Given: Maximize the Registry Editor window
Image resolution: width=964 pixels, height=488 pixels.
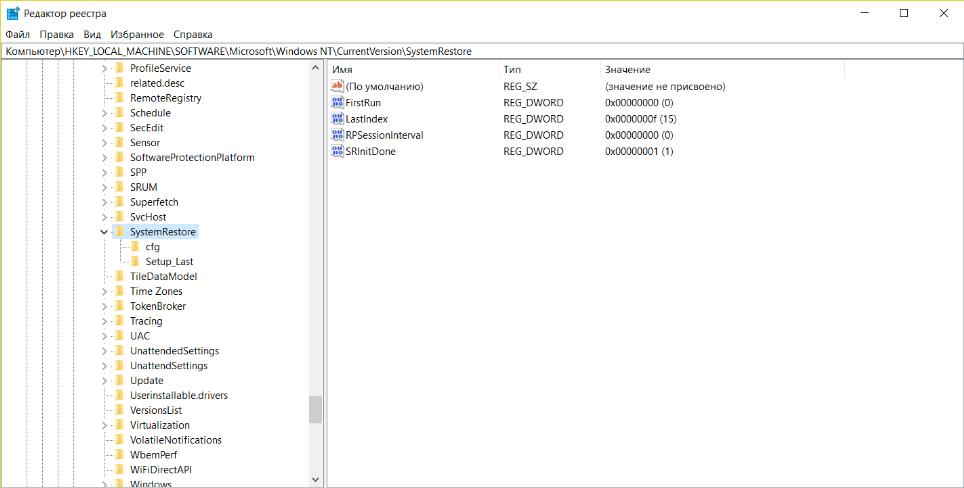Looking at the screenshot, I should point(904,14).
